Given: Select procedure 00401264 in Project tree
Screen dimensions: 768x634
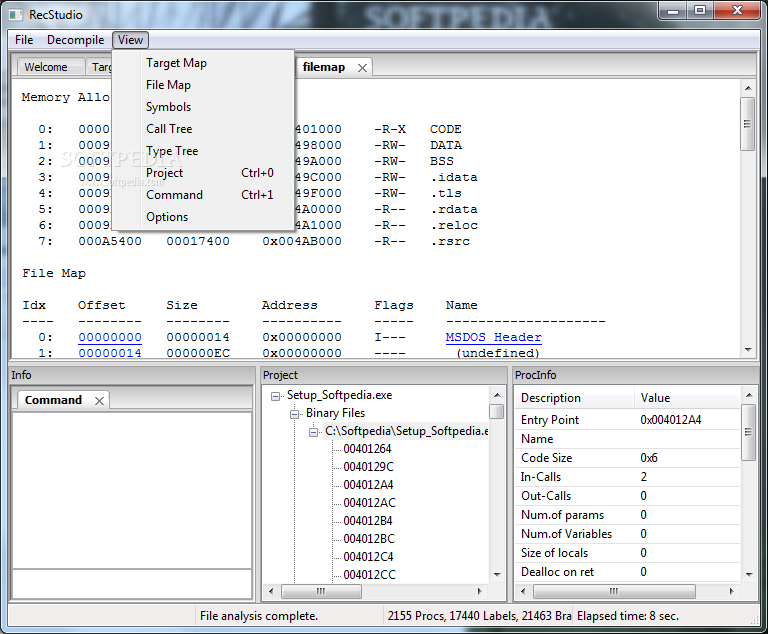Looking at the screenshot, I should point(367,449).
